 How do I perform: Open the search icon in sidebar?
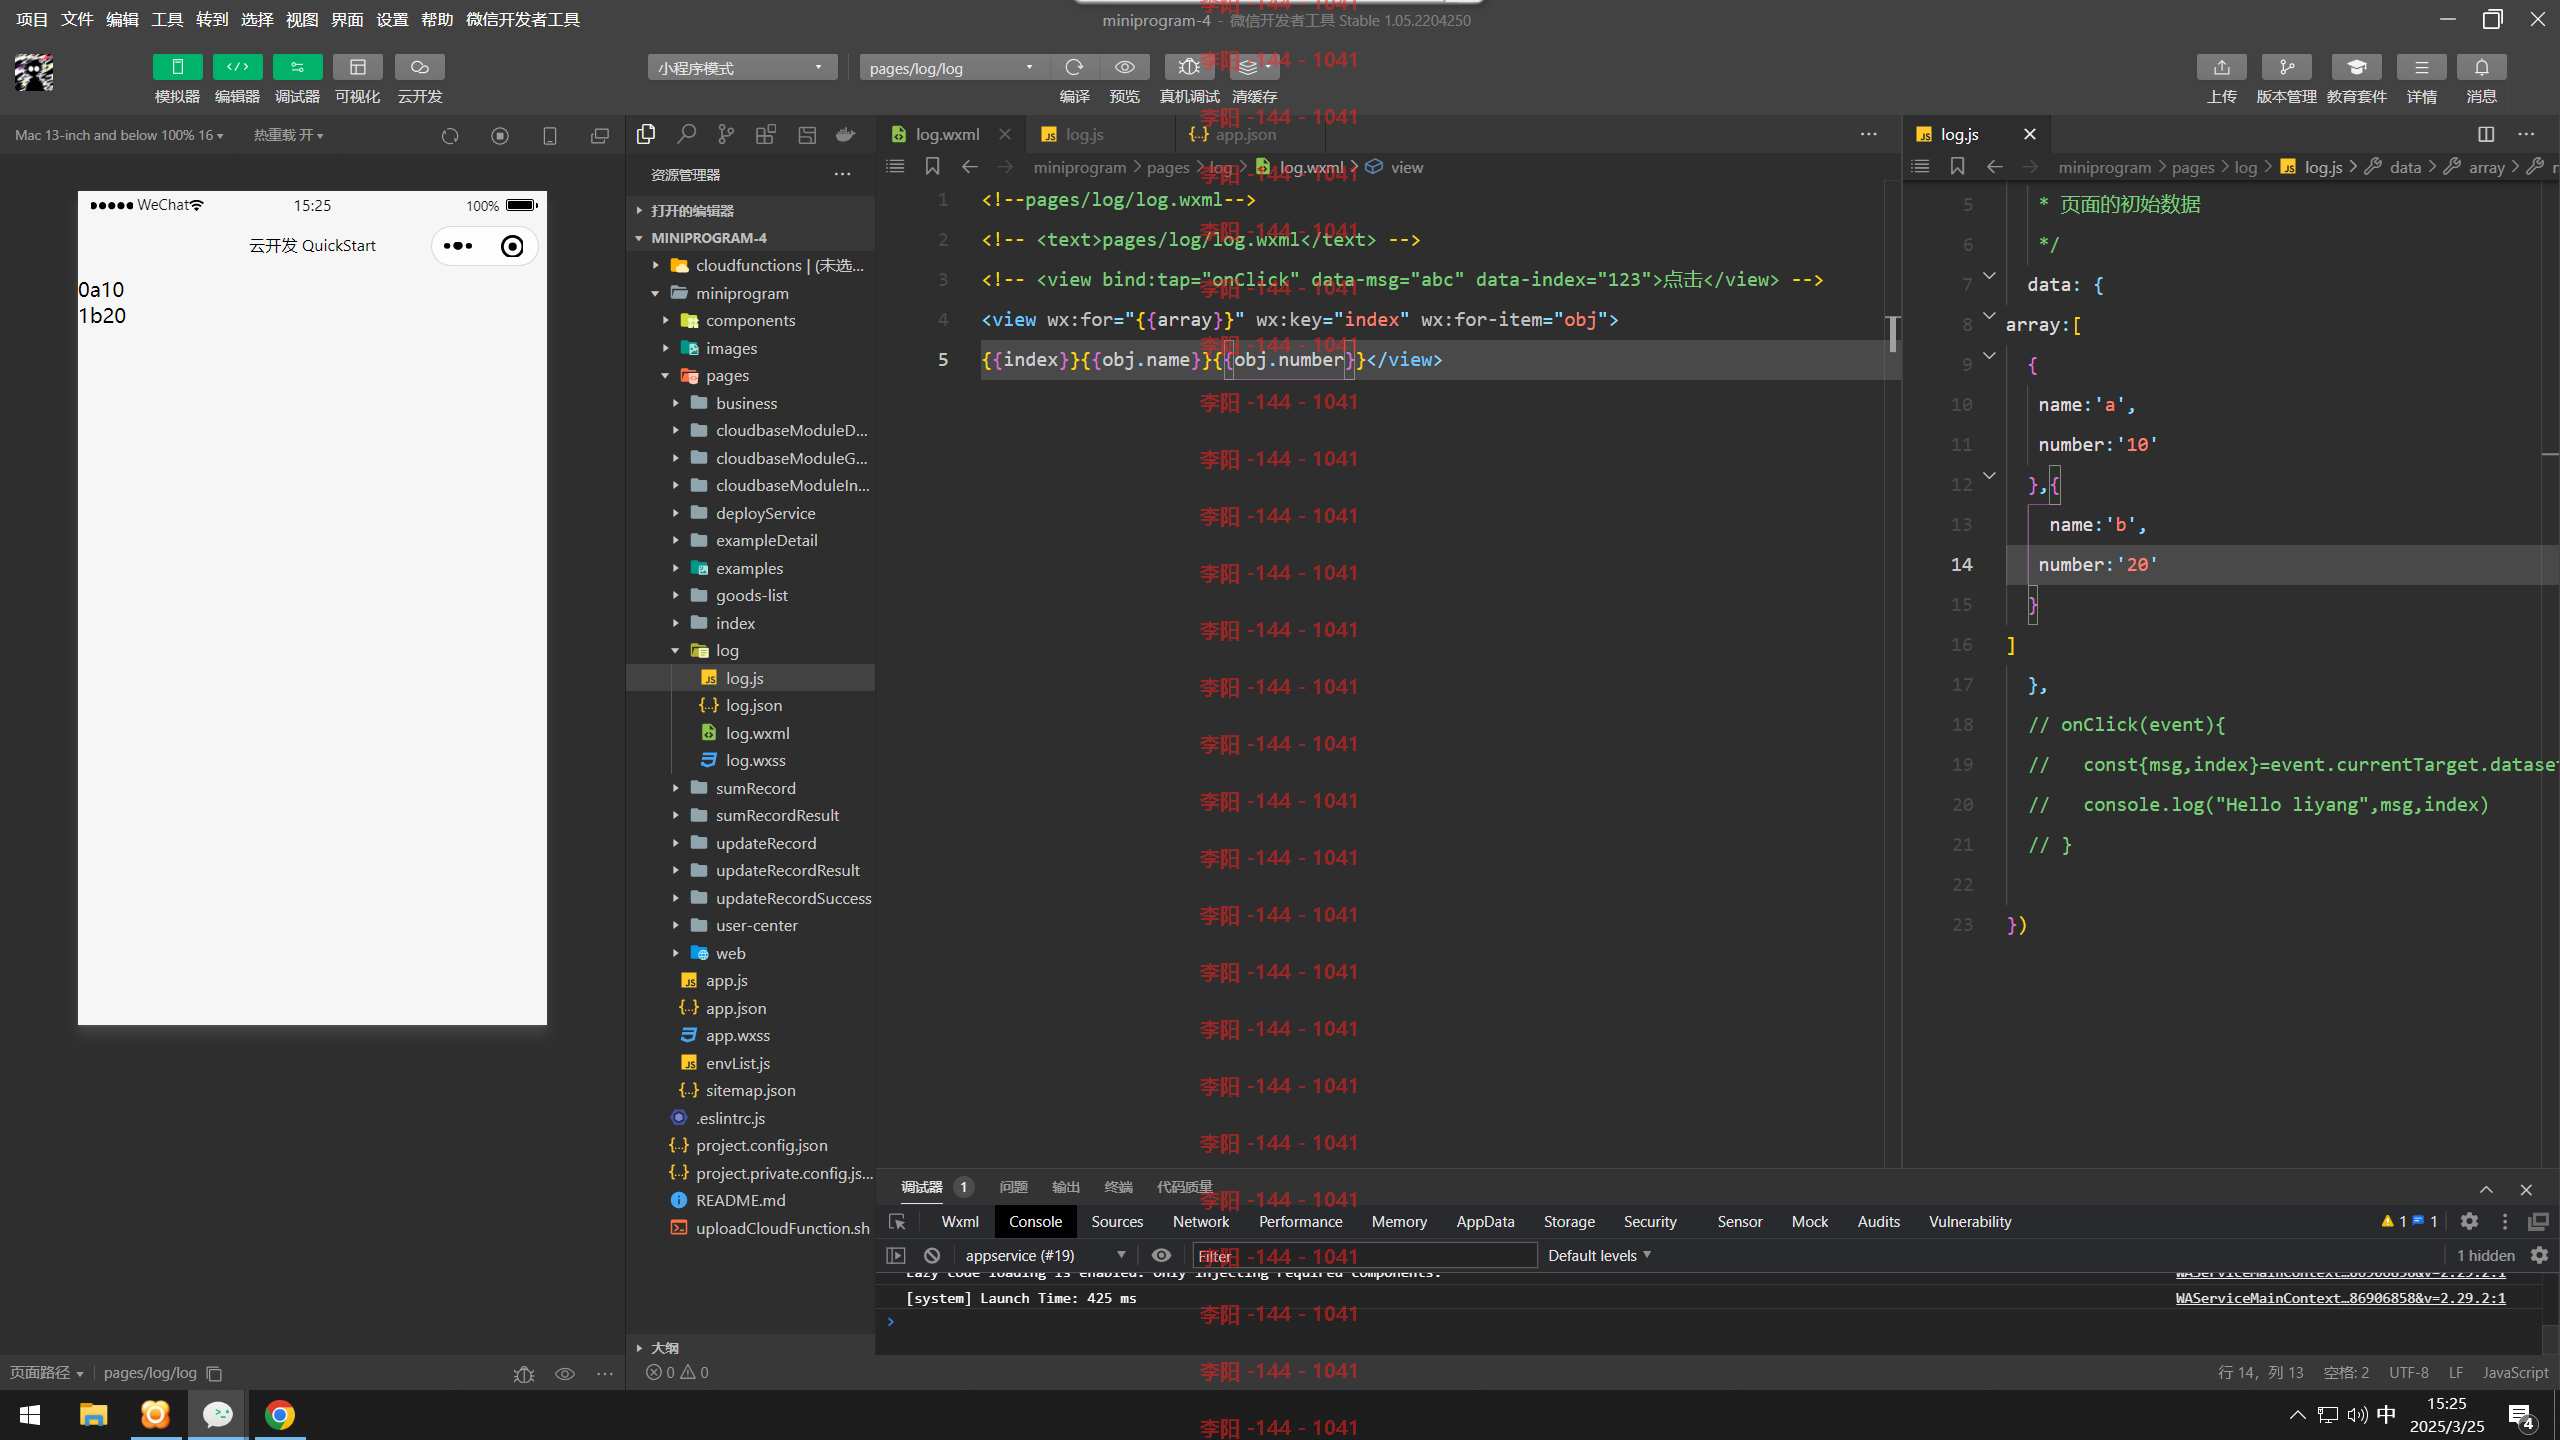point(686,134)
